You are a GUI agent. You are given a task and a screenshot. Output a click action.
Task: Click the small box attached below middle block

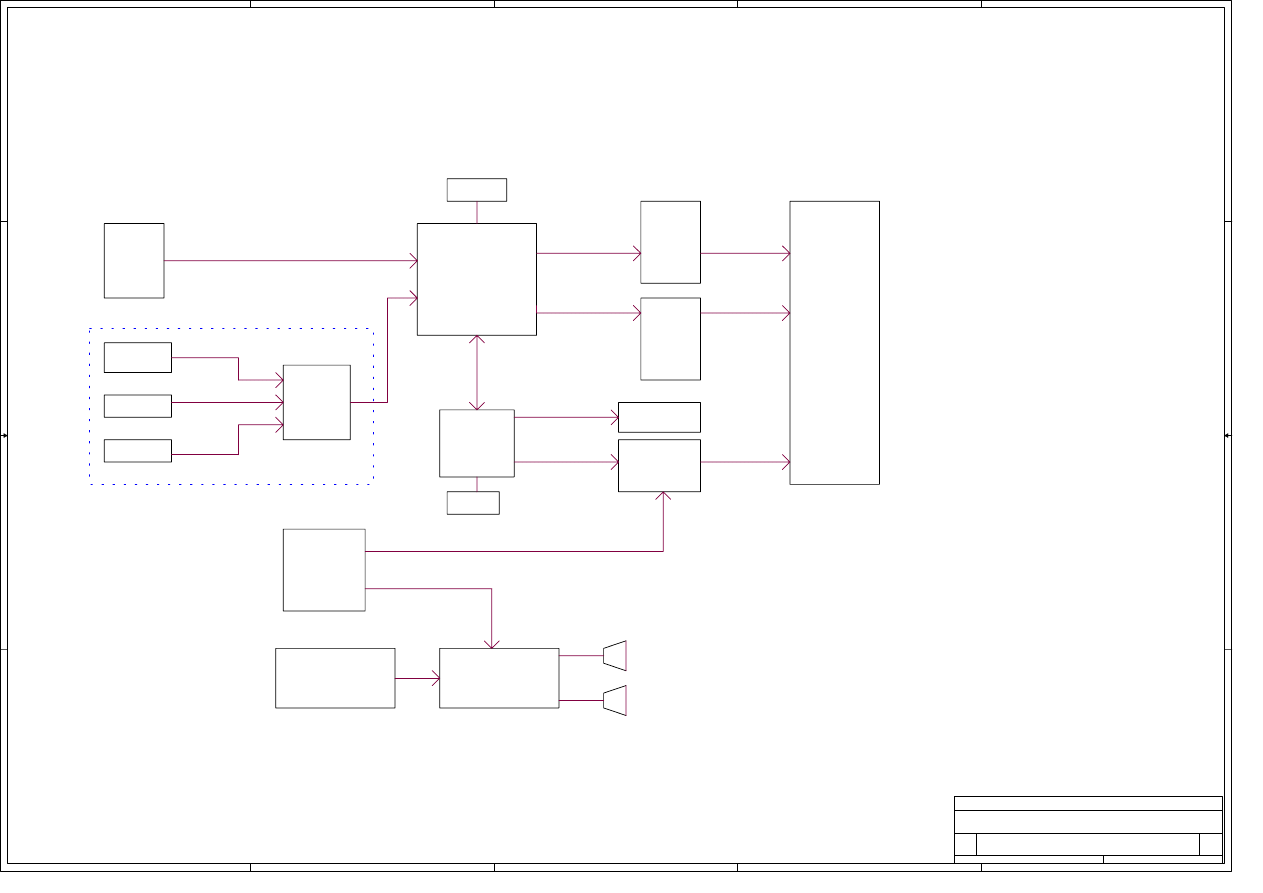pos(473,503)
